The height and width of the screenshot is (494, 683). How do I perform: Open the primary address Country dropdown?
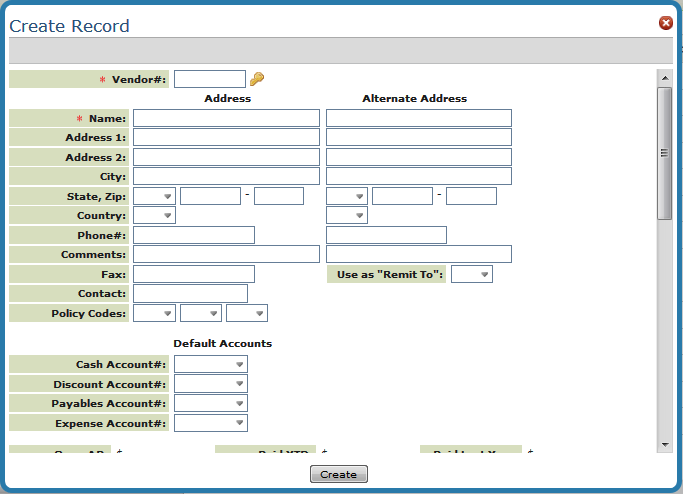(x=154, y=215)
